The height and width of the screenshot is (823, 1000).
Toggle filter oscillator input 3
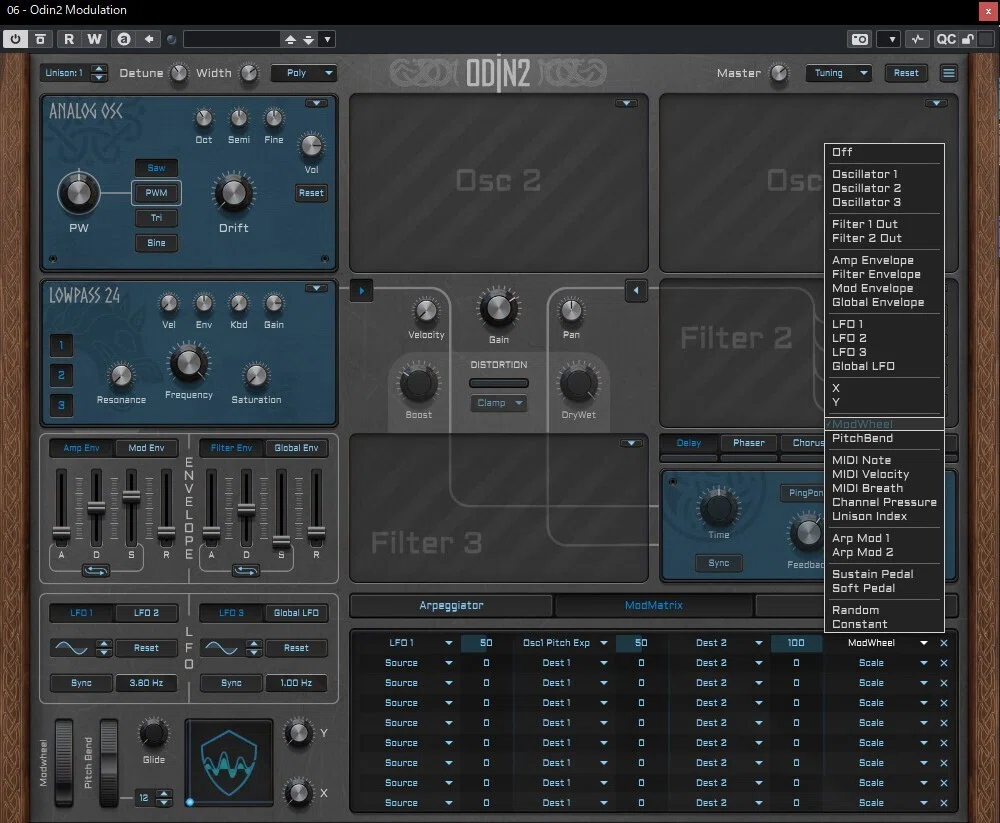(61, 404)
